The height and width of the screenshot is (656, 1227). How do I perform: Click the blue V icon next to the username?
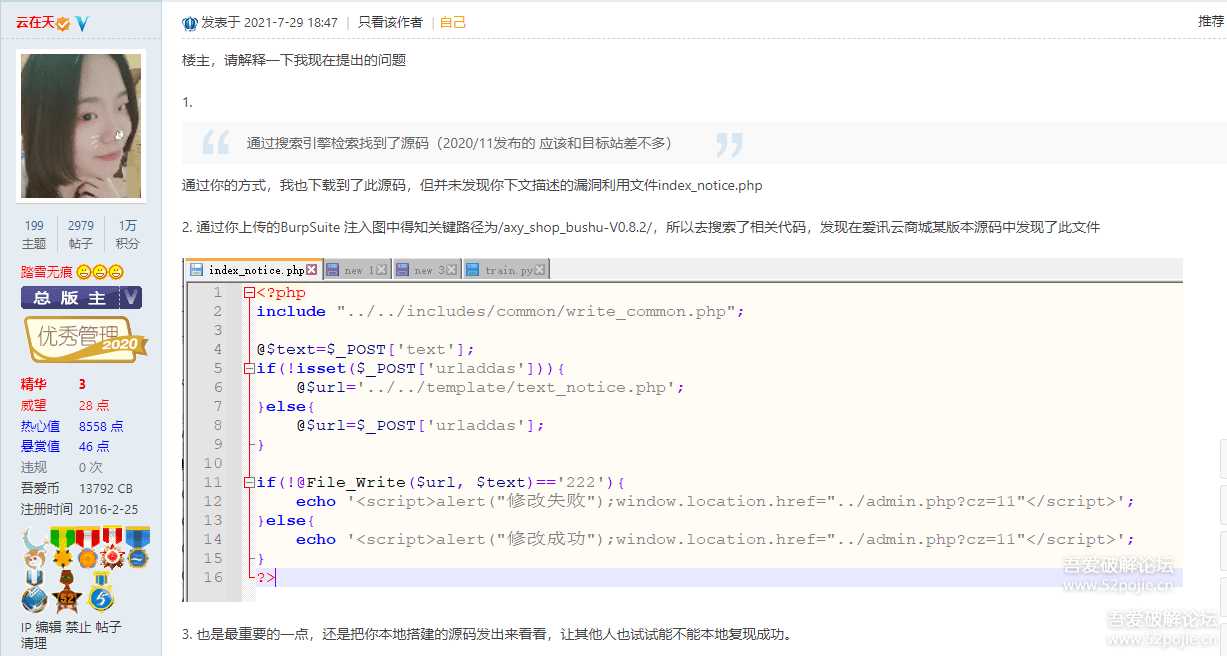click(82, 23)
